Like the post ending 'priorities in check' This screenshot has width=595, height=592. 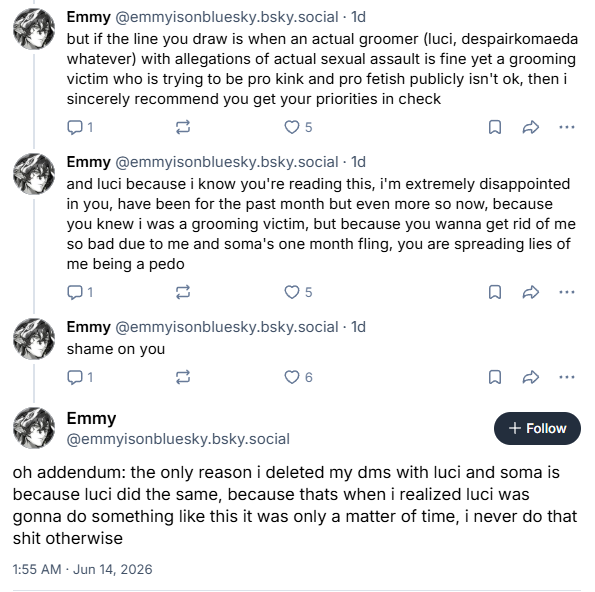[298, 127]
